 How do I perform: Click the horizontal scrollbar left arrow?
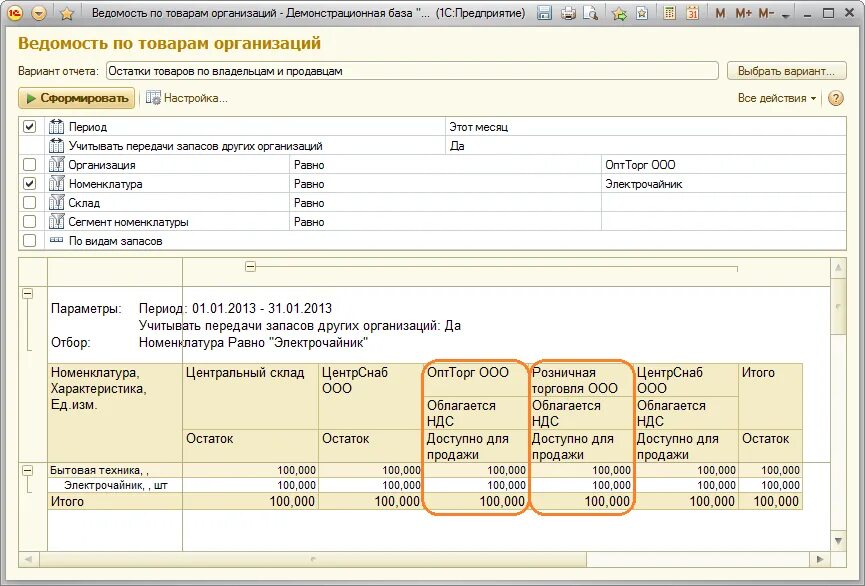28,559
